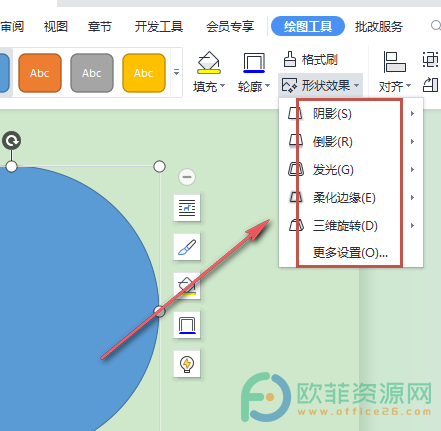The height and width of the screenshot is (431, 441).
Task: Click the 三维旋转 3D rotation icon
Action: pos(296,225)
